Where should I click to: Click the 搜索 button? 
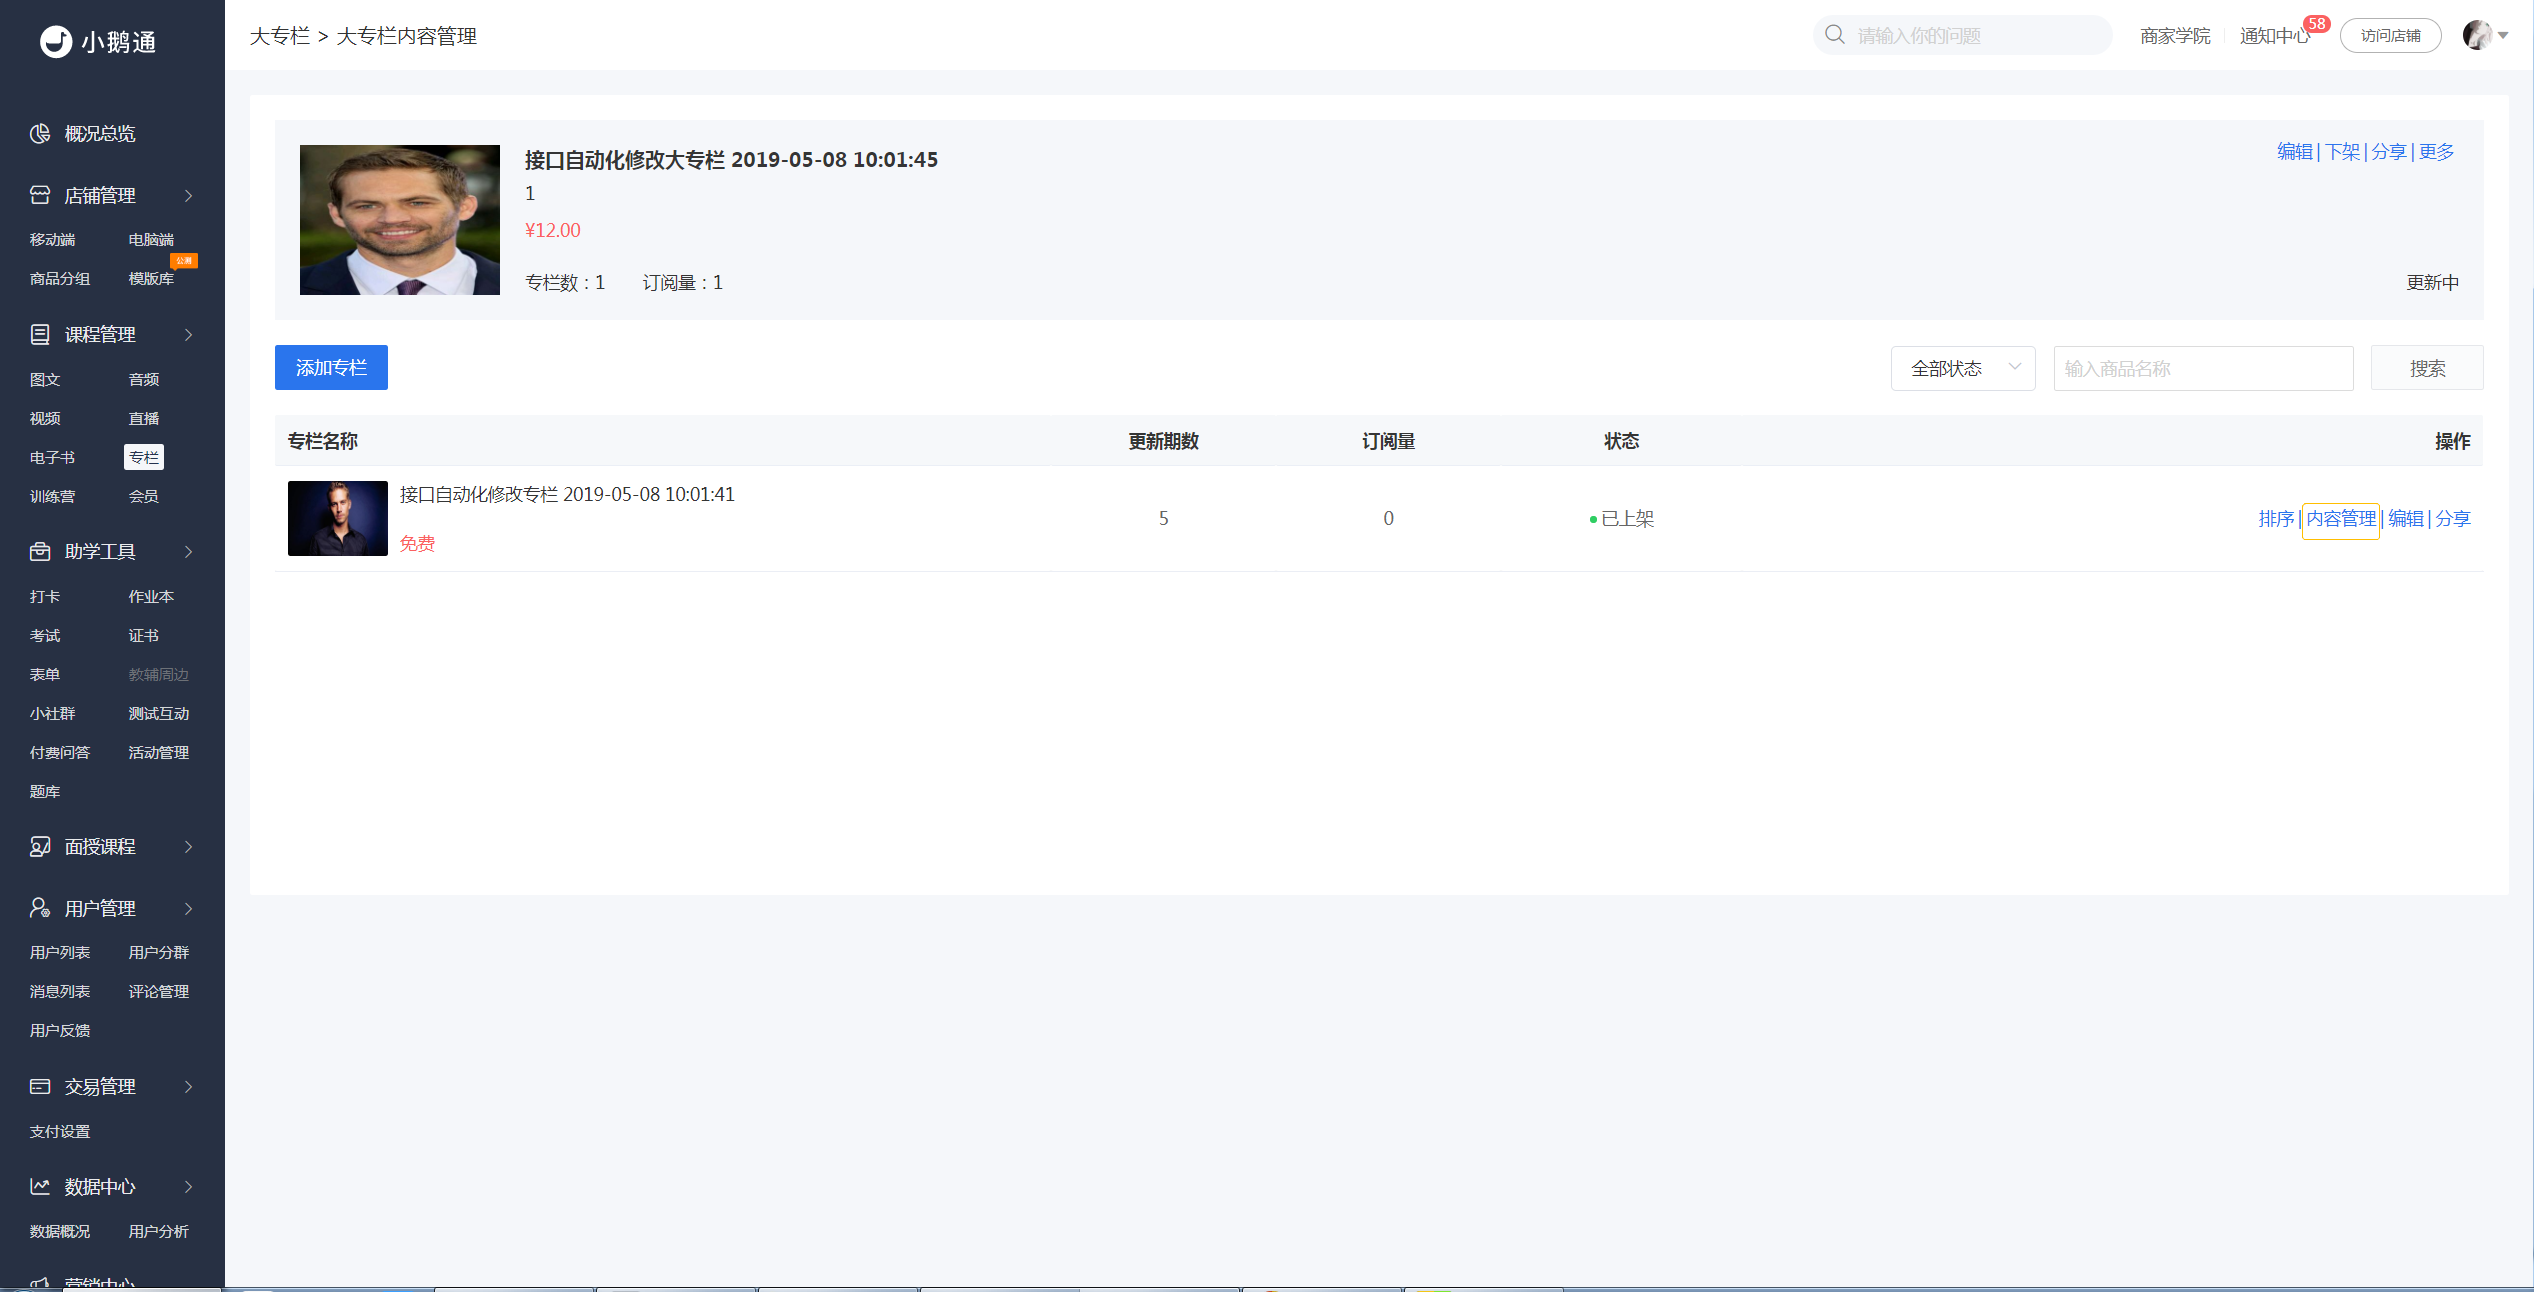(x=2427, y=368)
